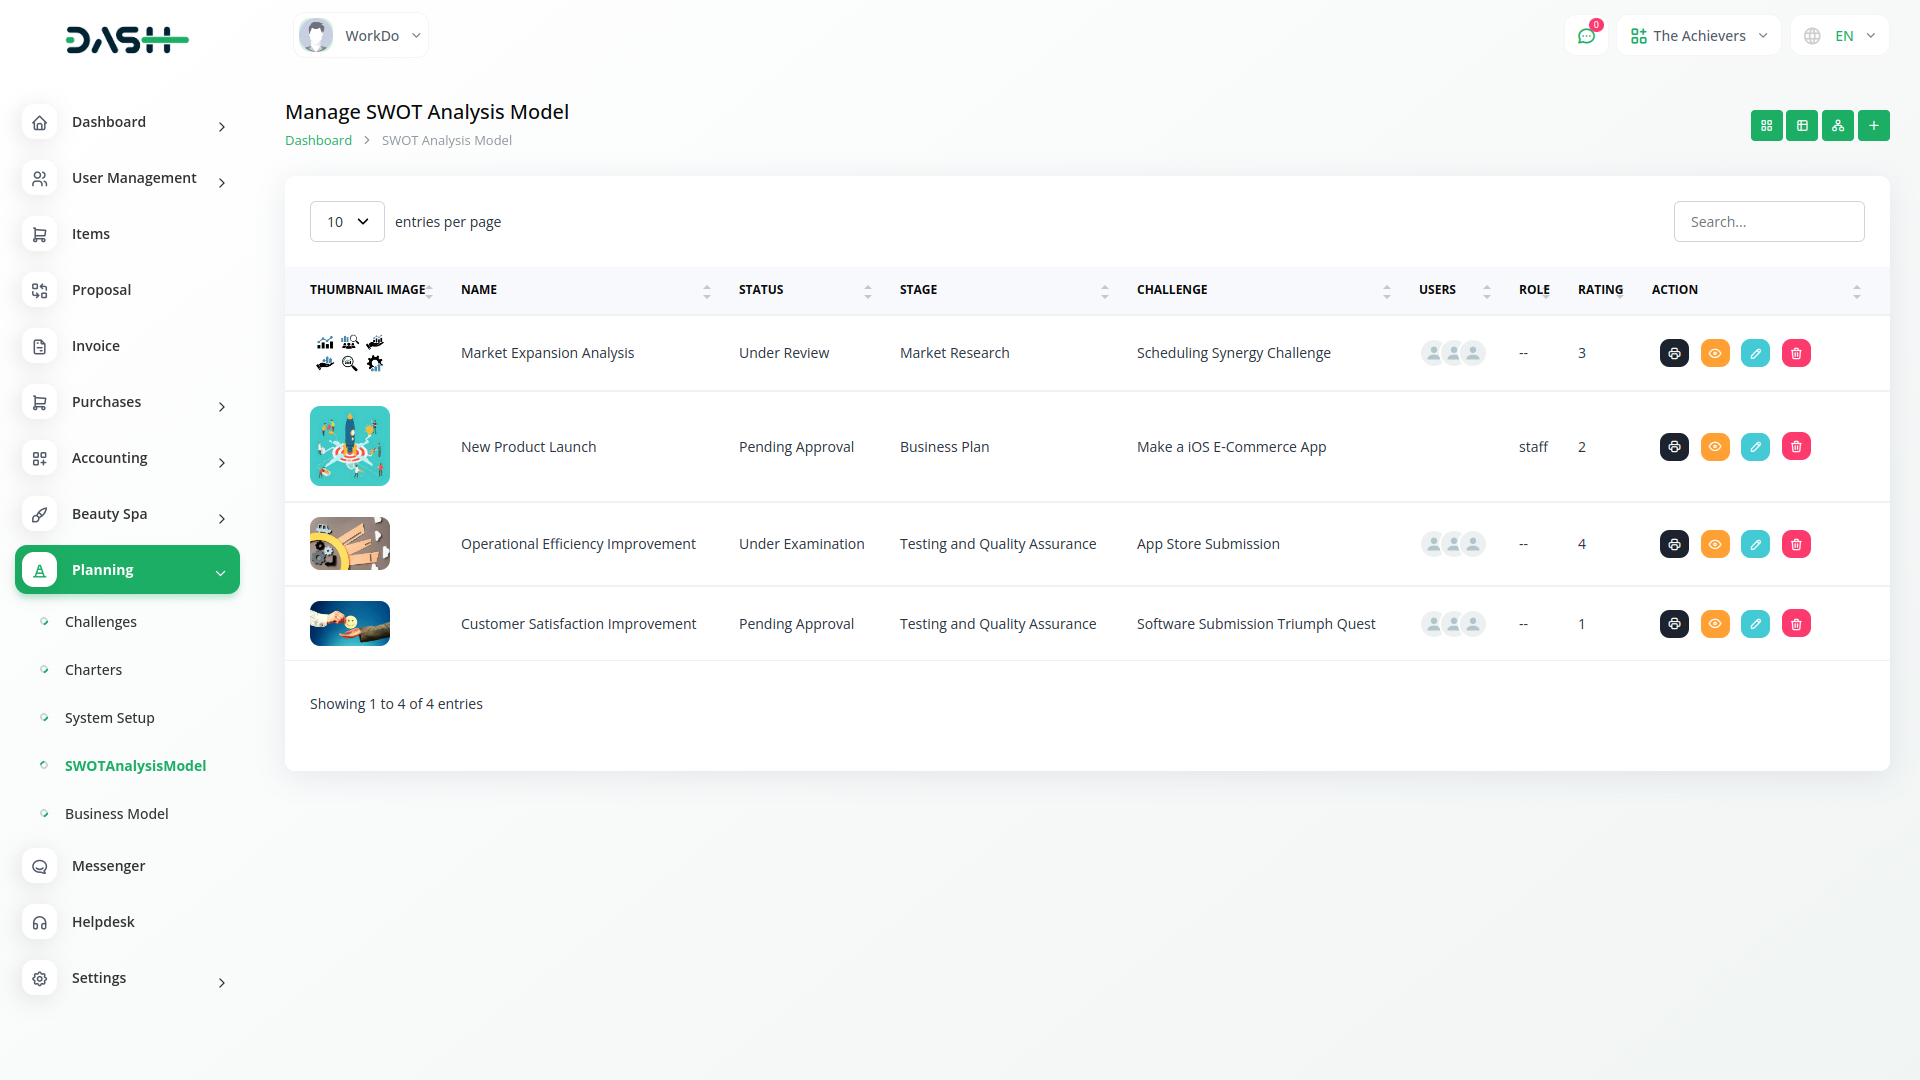View Operational Efficiency Improvement via eye icon
The width and height of the screenshot is (1920, 1080).
(x=1715, y=544)
